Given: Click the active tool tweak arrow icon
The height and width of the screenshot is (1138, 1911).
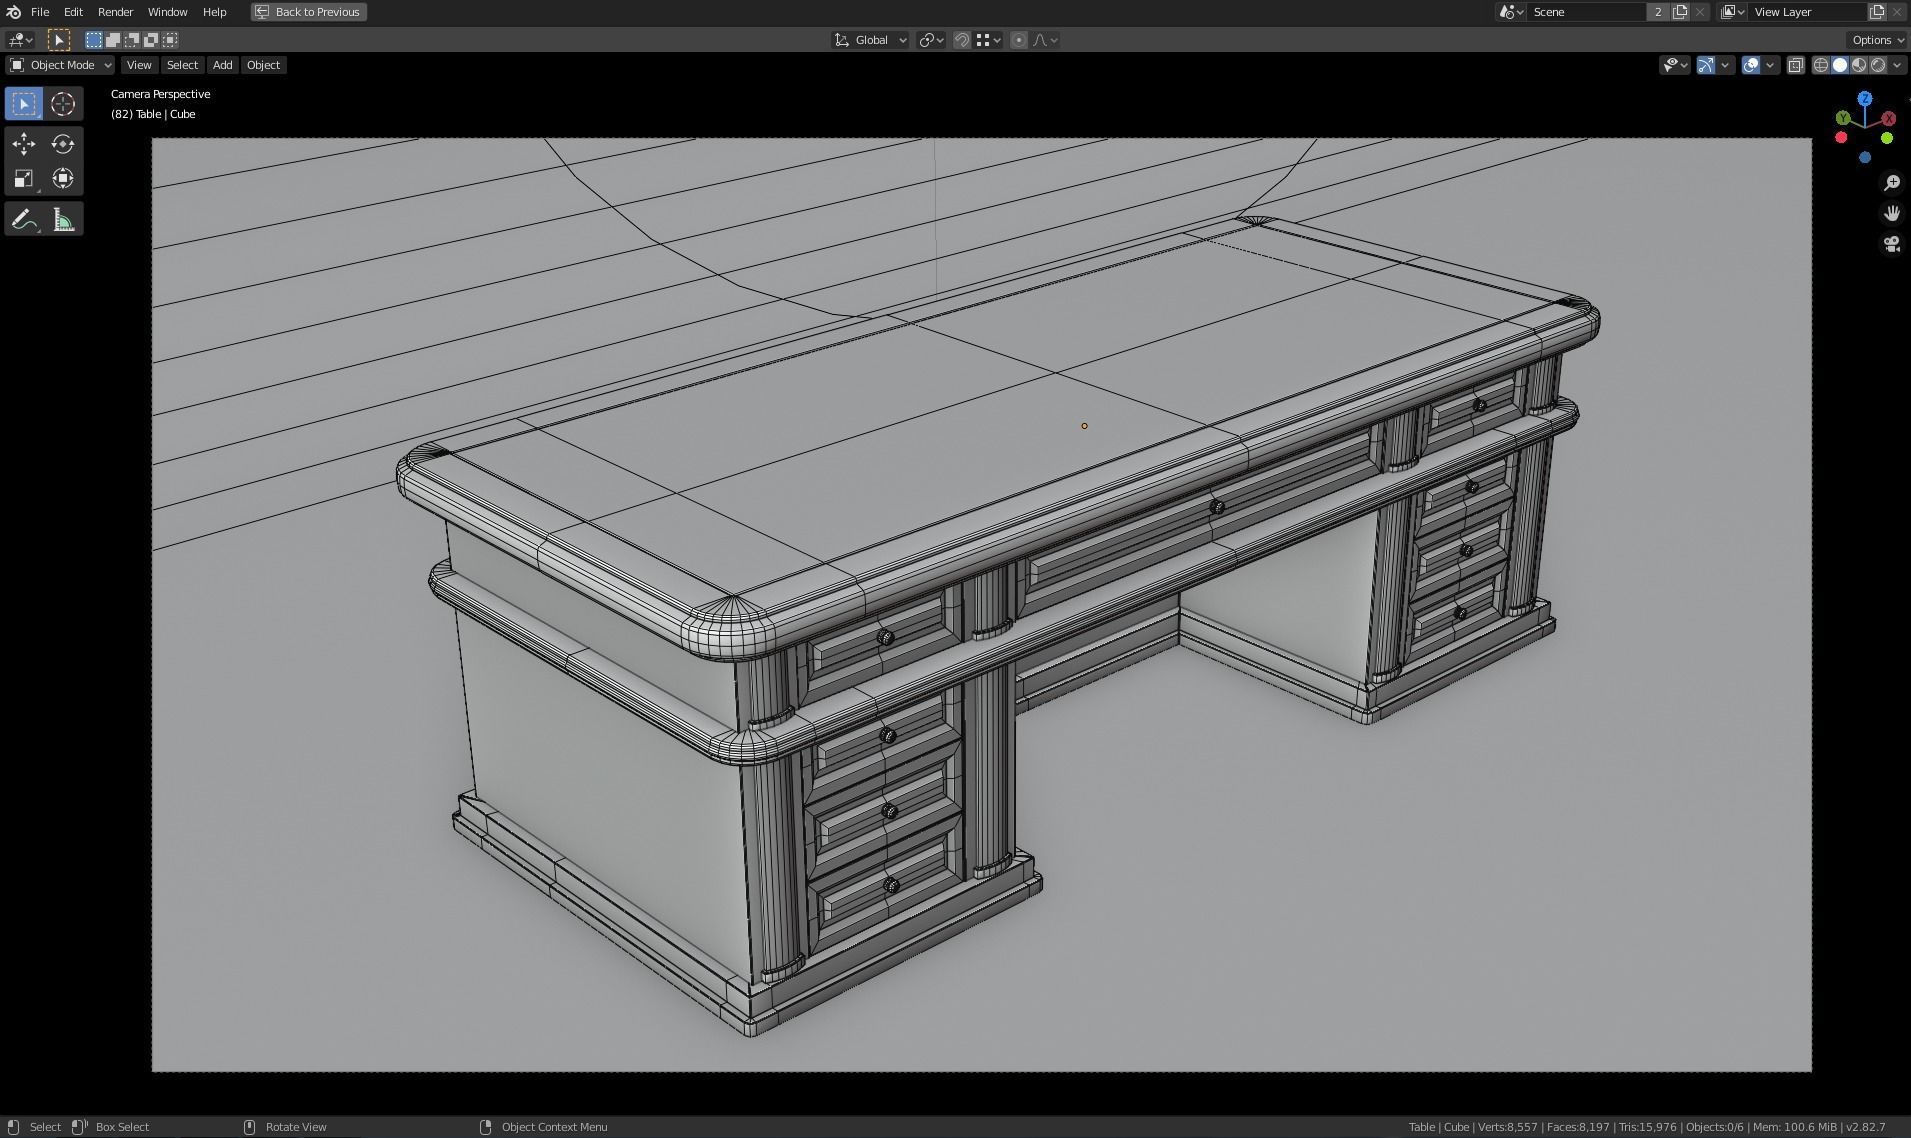Looking at the screenshot, I should click(58, 40).
